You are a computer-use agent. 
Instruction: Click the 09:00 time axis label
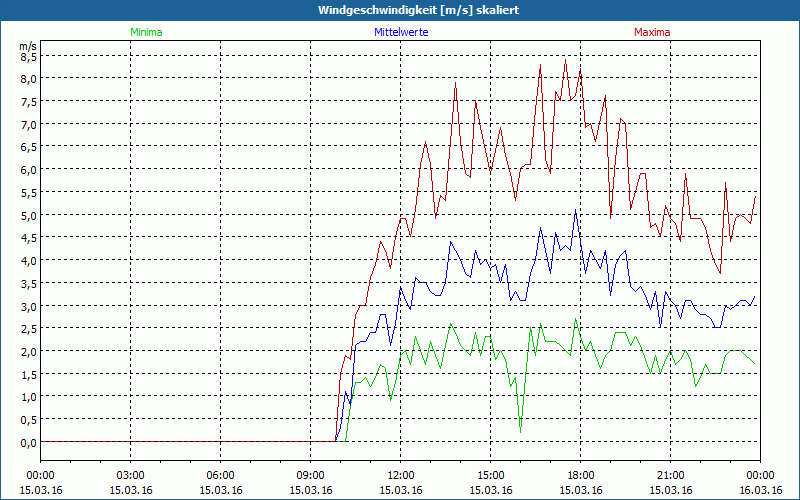(x=311, y=476)
